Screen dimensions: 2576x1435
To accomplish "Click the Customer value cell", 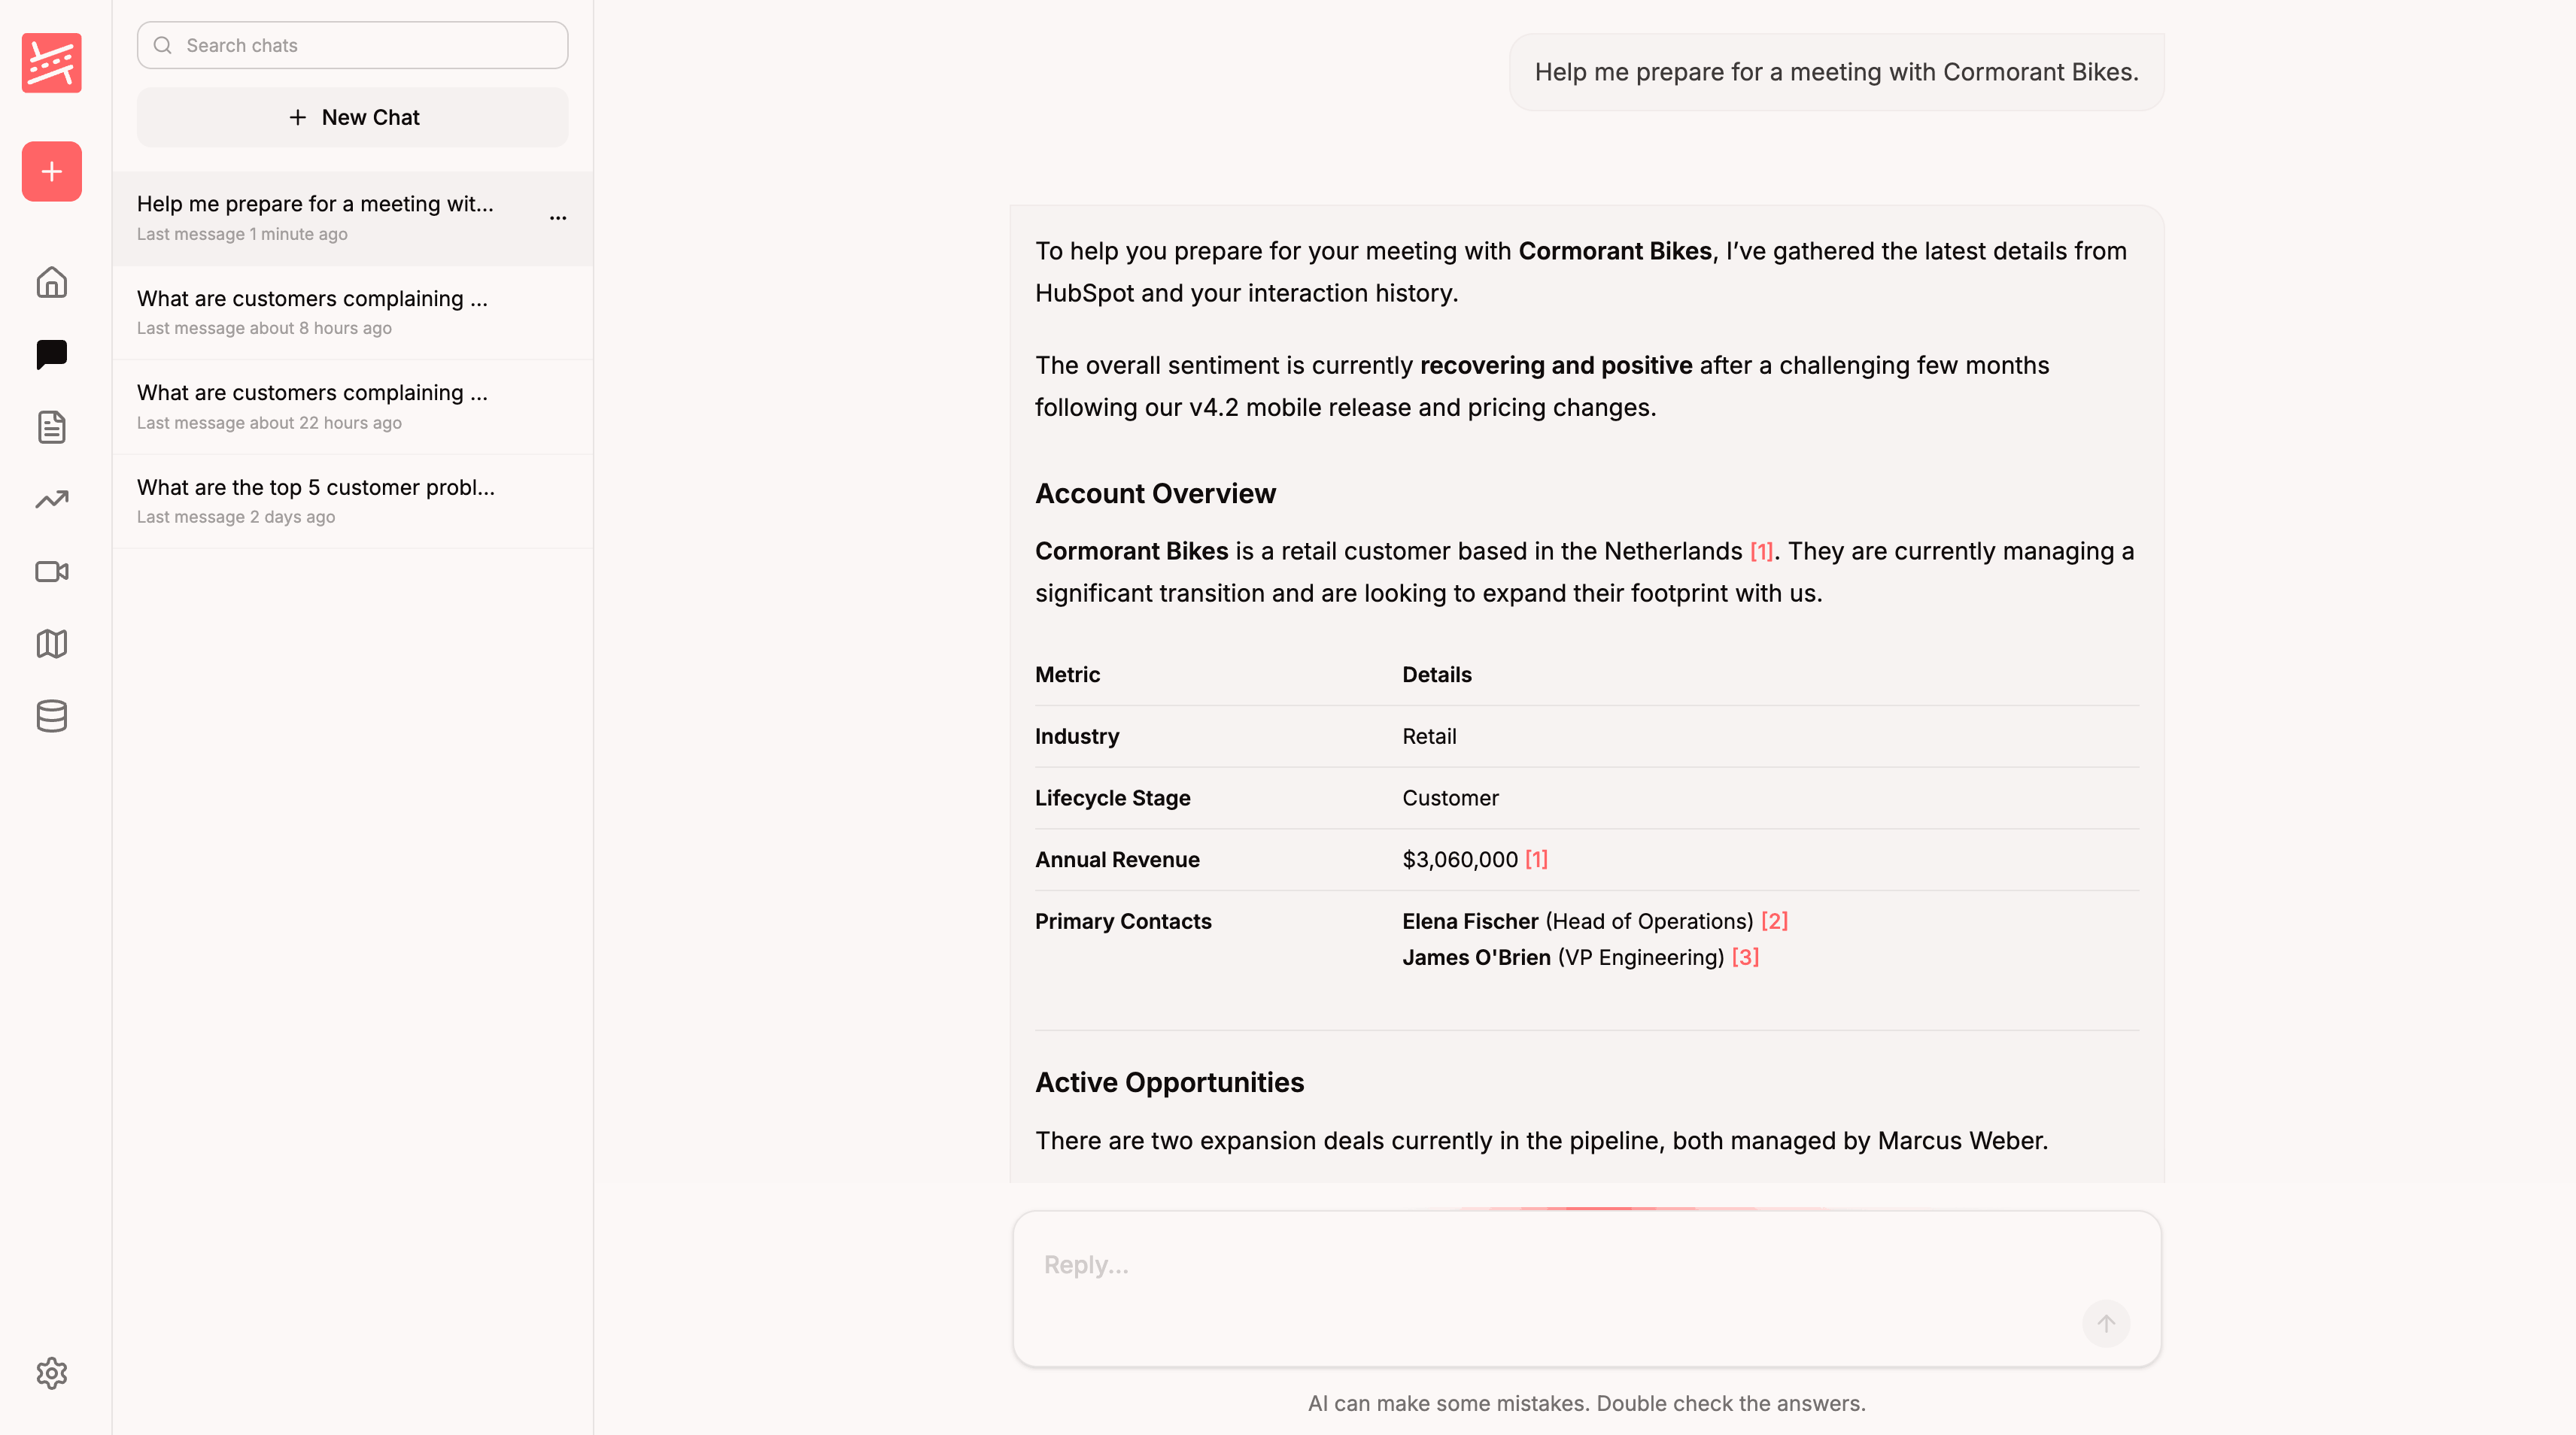I will pos(1450,798).
